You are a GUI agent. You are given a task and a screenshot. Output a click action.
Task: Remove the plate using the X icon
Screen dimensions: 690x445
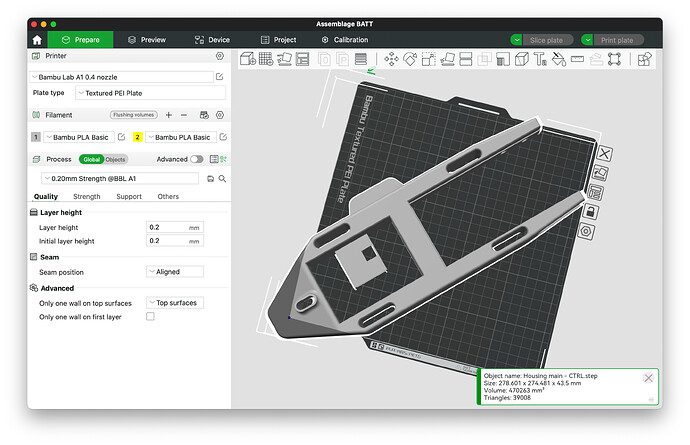coord(604,154)
